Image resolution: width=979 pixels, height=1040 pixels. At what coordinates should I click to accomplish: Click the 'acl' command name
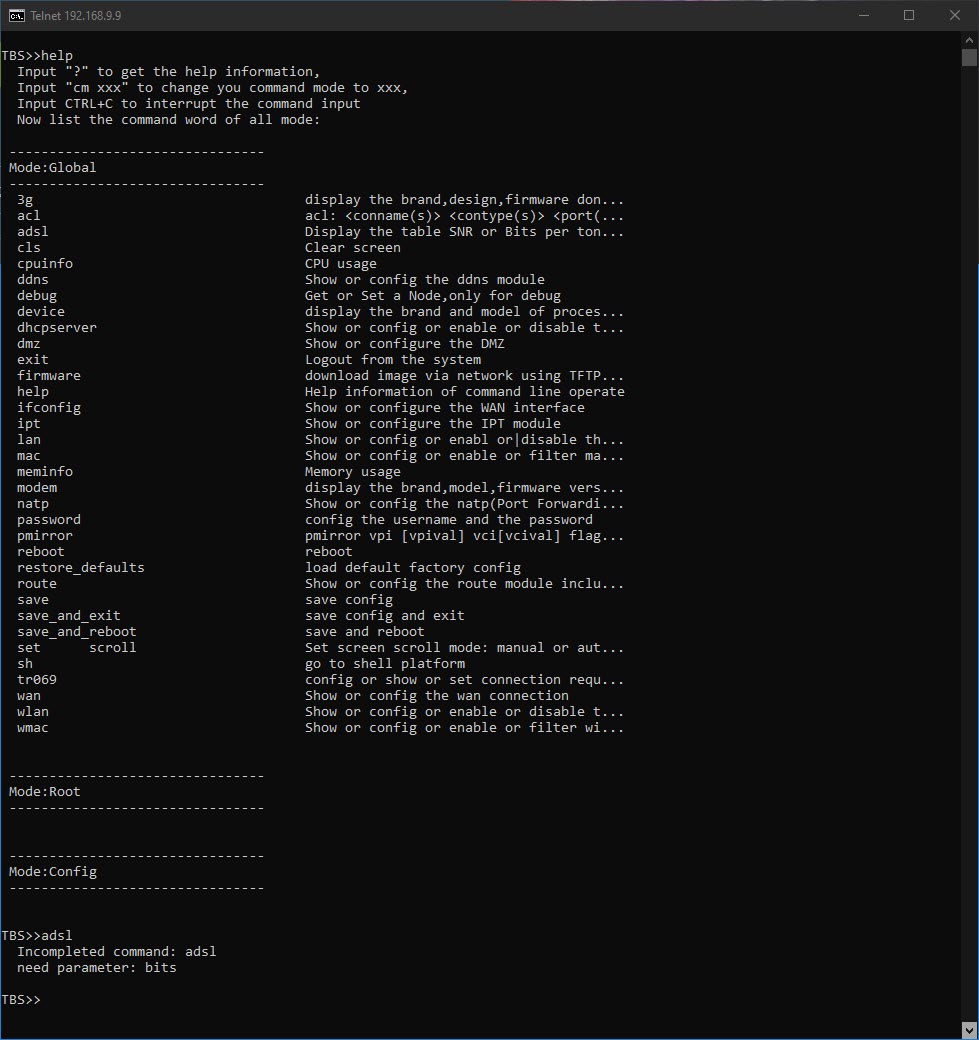pos(29,216)
